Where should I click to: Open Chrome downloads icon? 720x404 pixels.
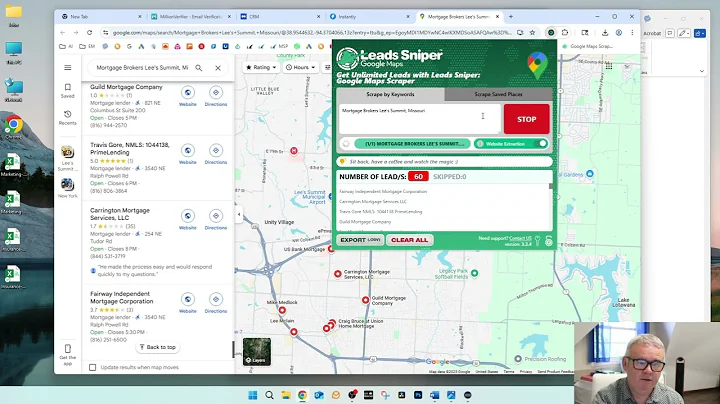(x=605, y=33)
